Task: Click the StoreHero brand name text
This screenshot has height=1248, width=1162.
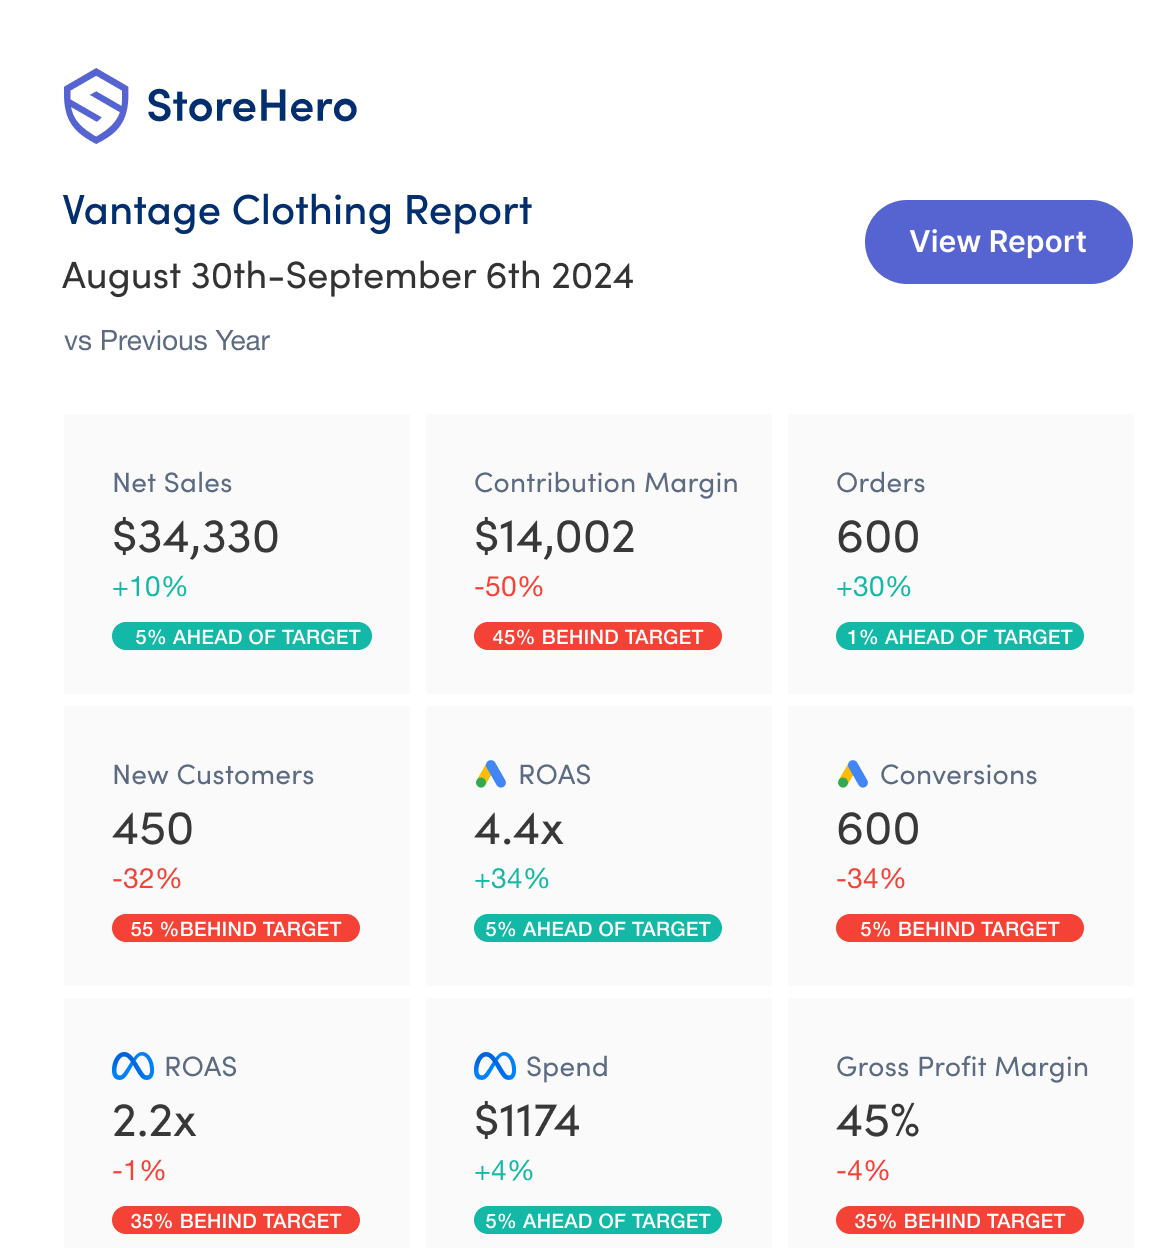Action: (x=252, y=106)
